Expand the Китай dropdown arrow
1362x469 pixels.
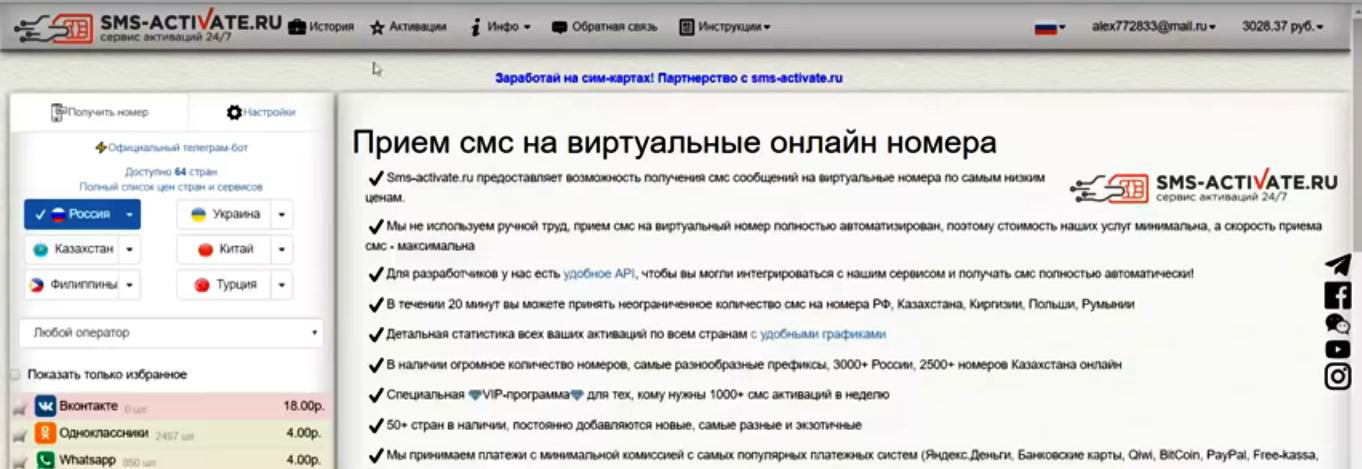click(282, 249)
